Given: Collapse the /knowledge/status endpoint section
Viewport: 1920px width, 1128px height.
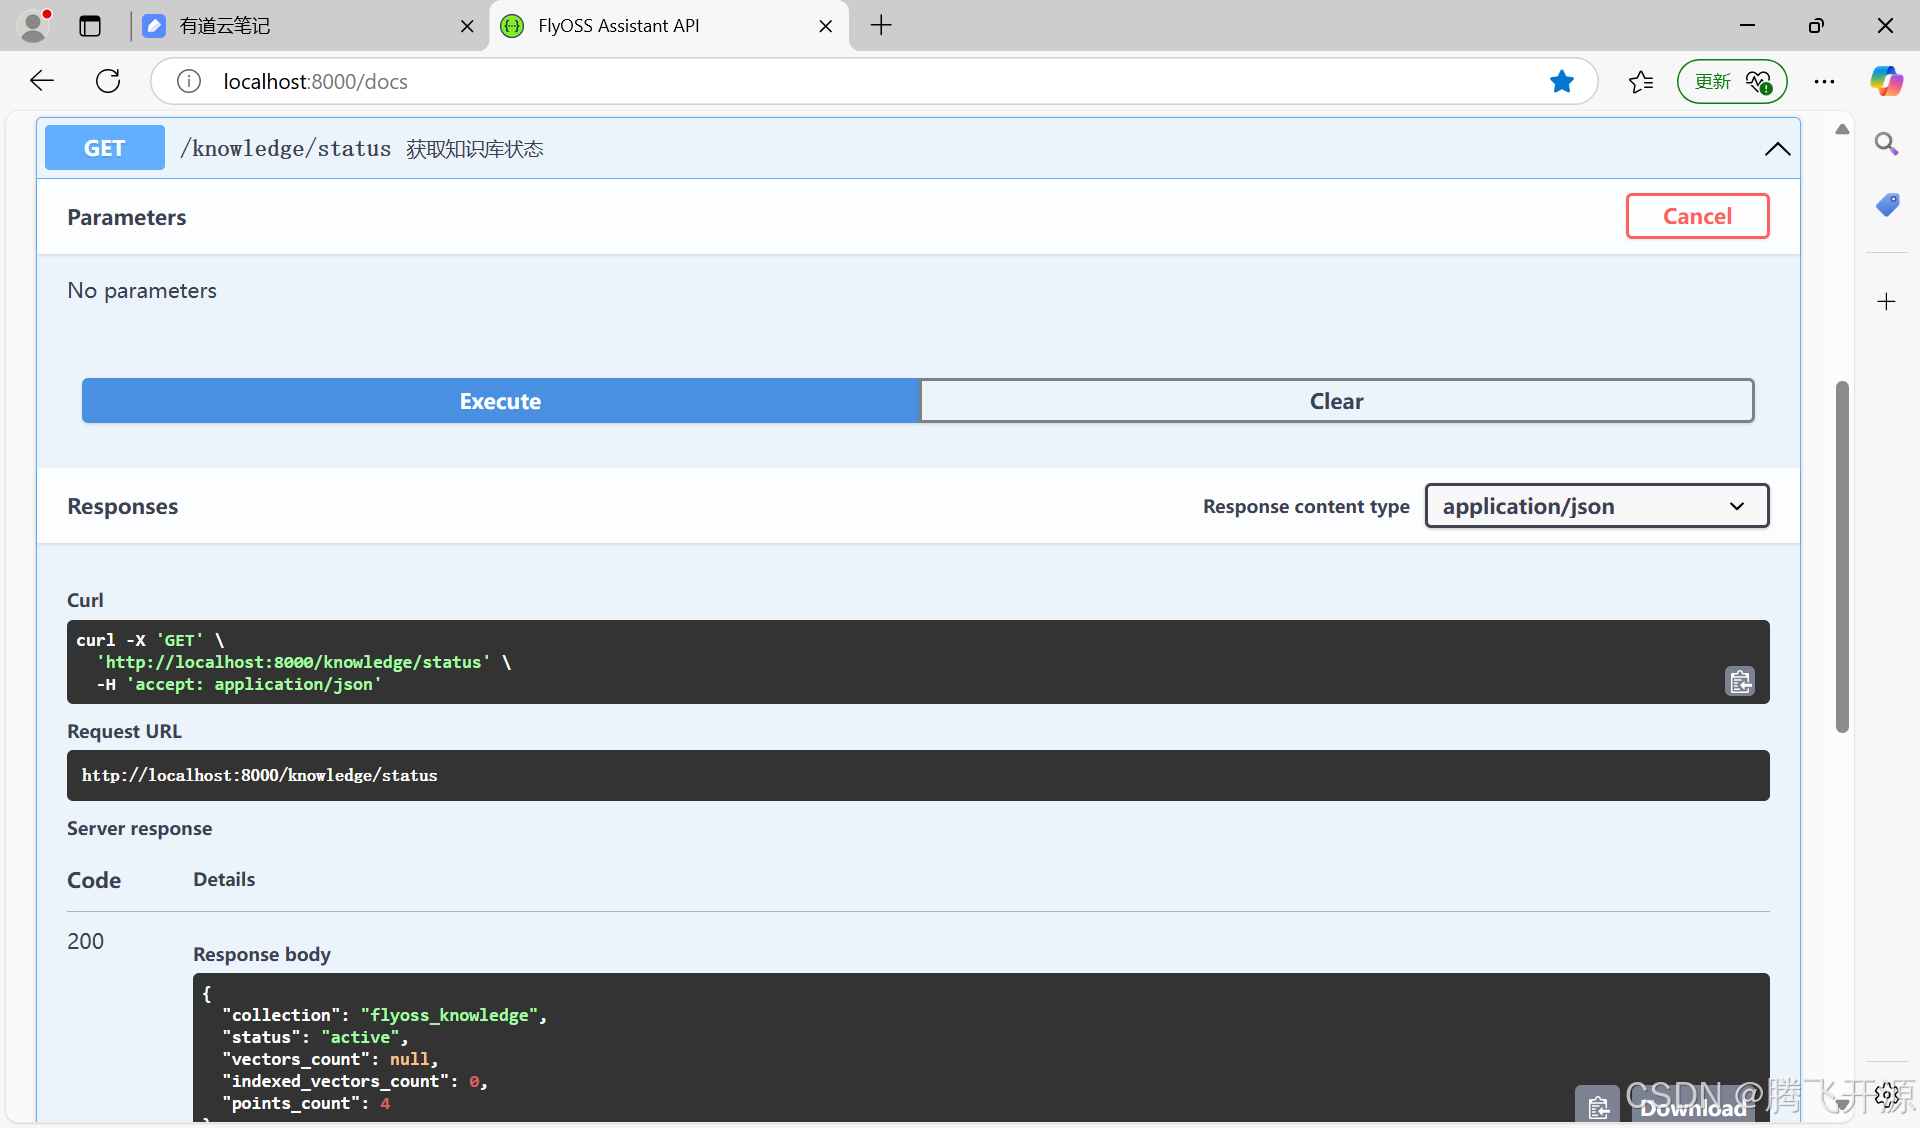Looking at the screenshot, I should tap(1777, 149).
